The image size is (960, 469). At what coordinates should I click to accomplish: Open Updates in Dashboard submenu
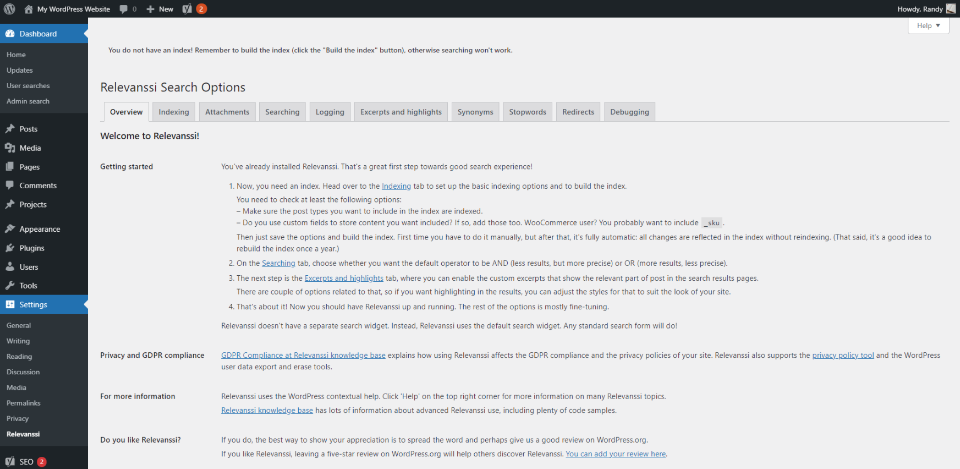click(x=20, y=70)
